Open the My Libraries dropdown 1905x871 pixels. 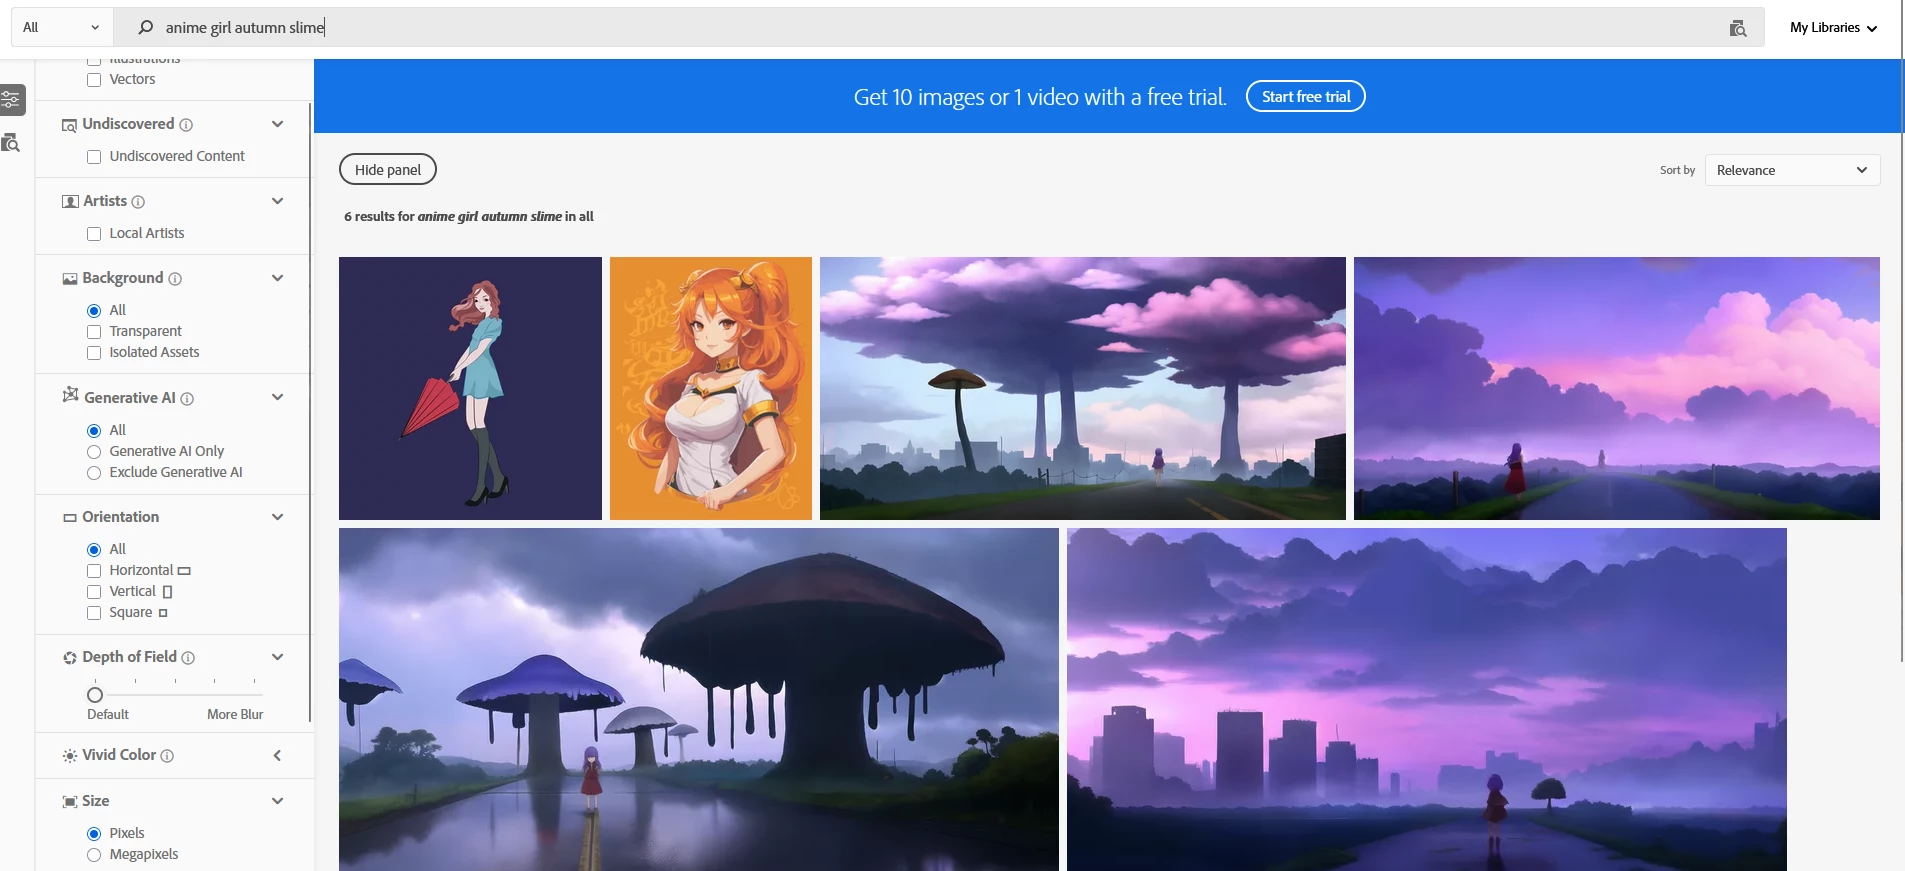click(1833, 28)
